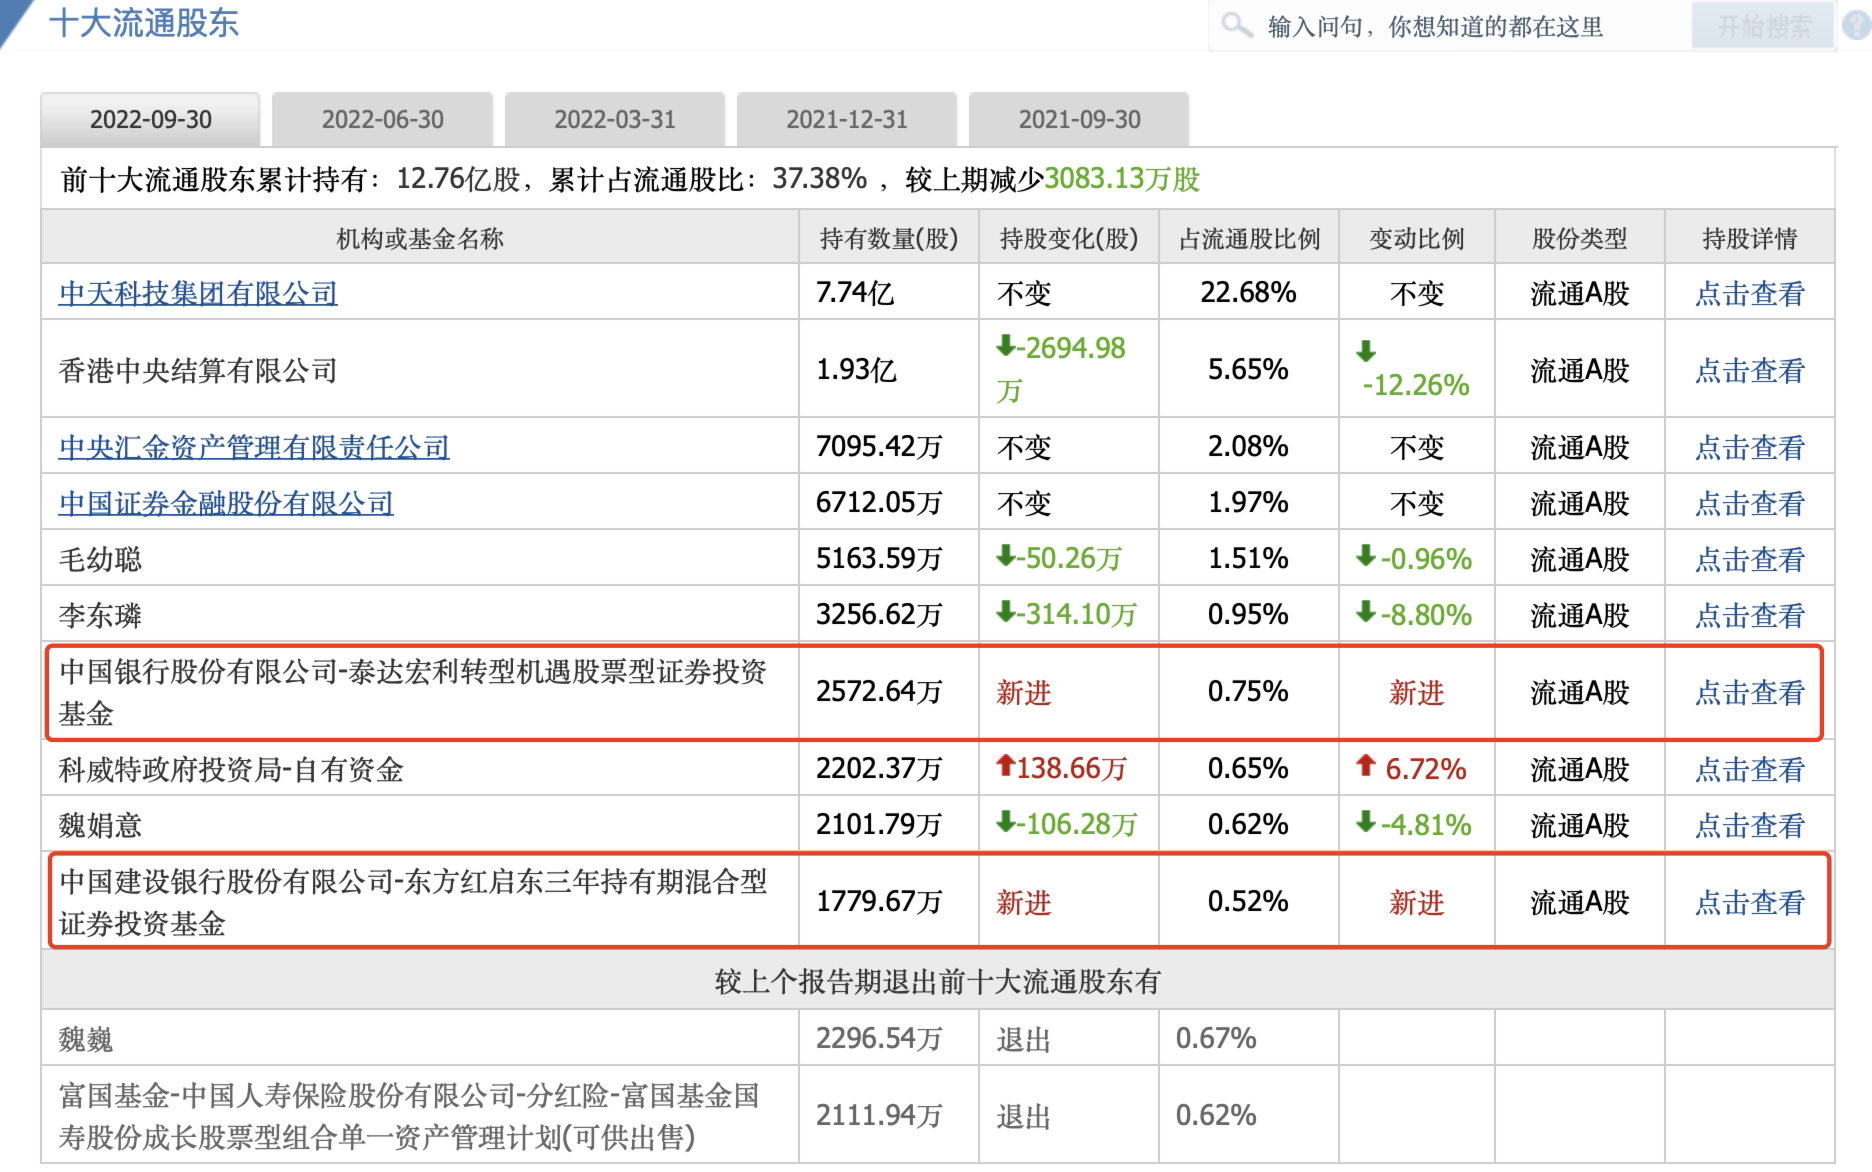Click 点击查看 for 魏娟意

point(1750,825)
